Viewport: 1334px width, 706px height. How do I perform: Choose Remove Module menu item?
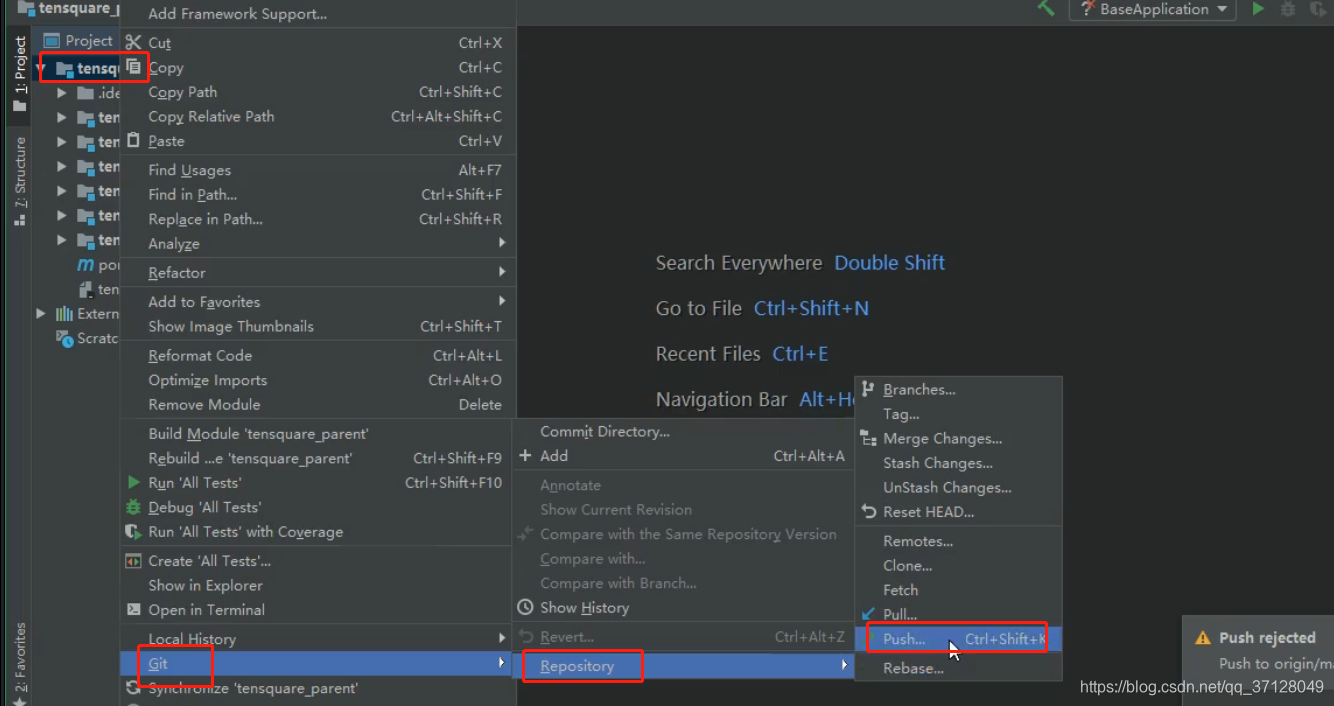[x=317, y=405]
